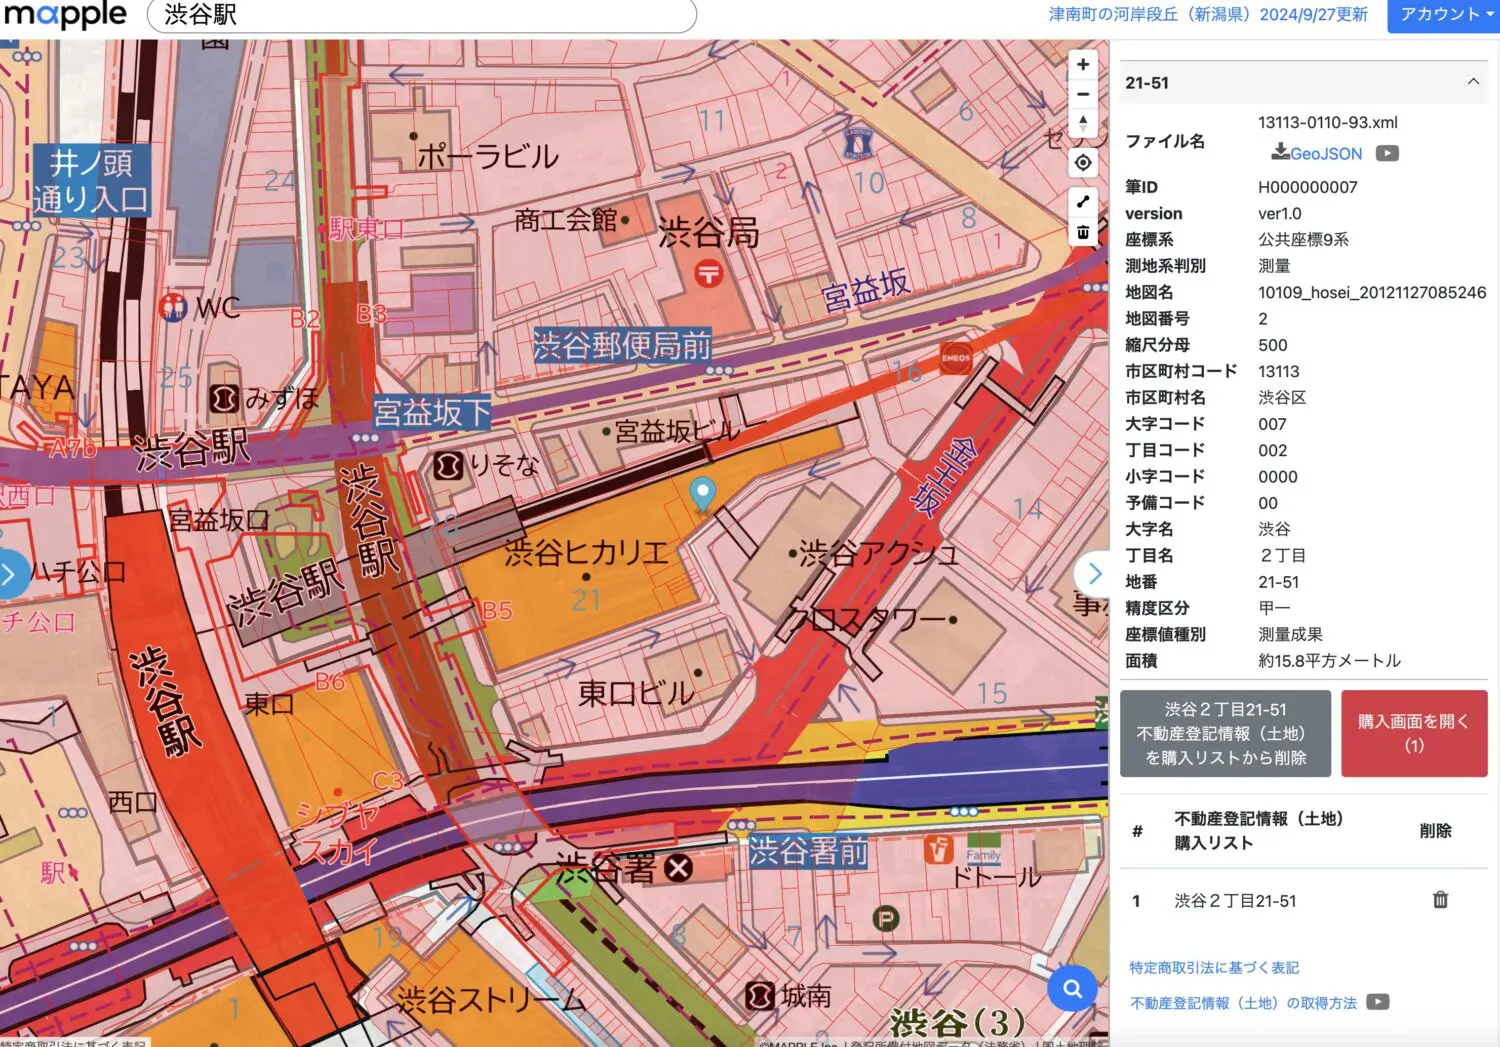Click the zoom out button on the map
The width and height of the screenshot is (1500, 1047).
click(1083, 94)
